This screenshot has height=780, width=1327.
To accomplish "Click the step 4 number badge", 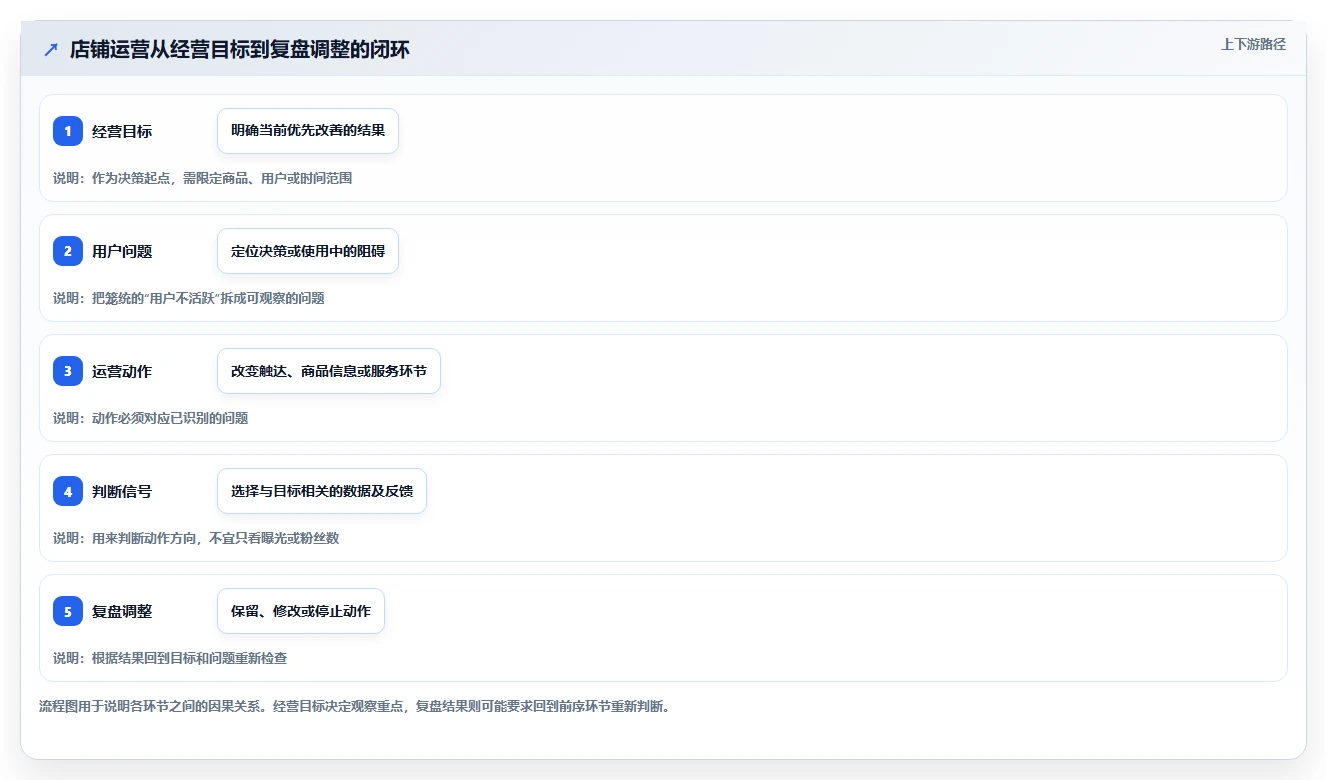I will pyautogui.click(x=68, y=491).
